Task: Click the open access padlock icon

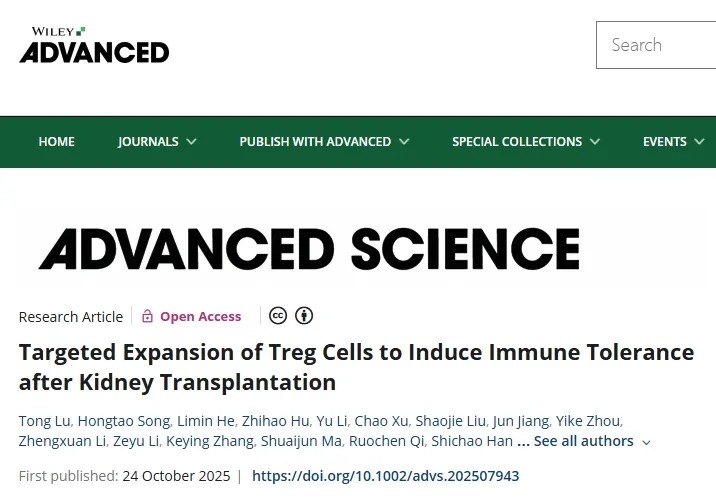Action: (147, 316)
